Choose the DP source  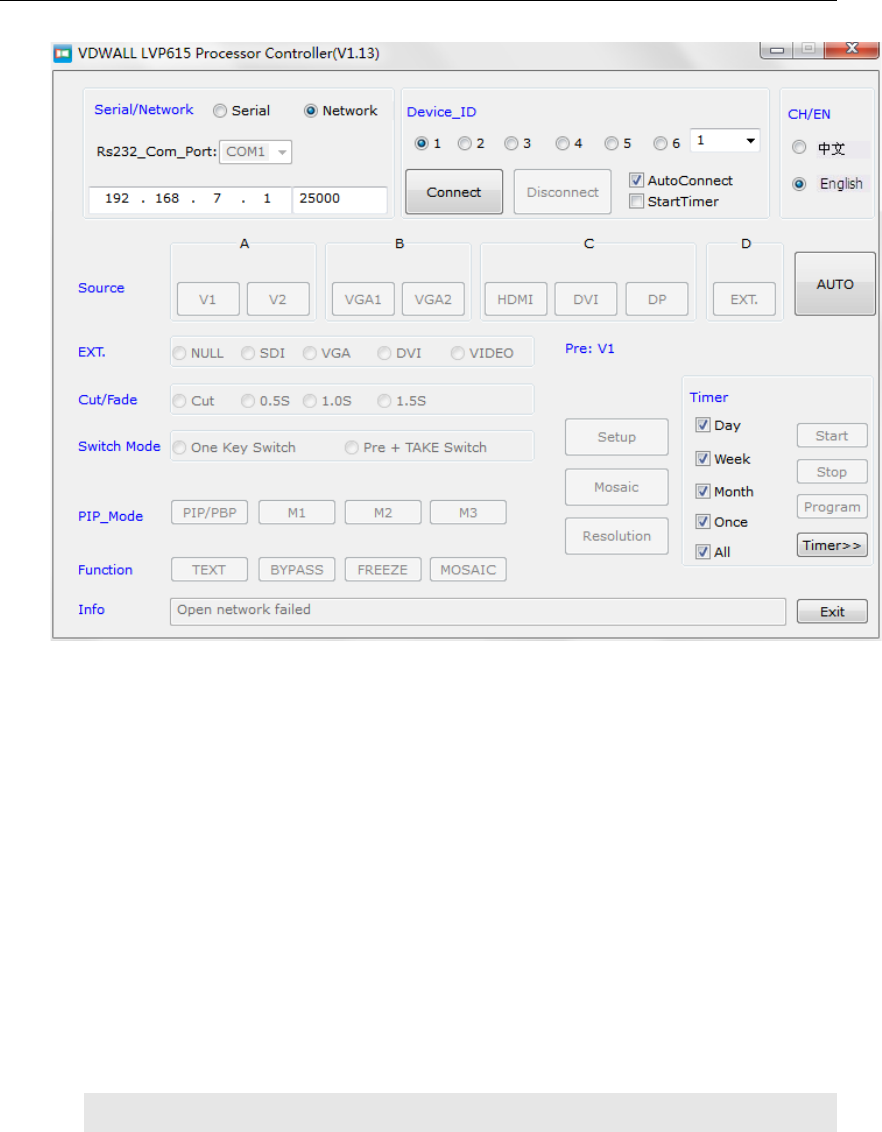pos(657,300)
